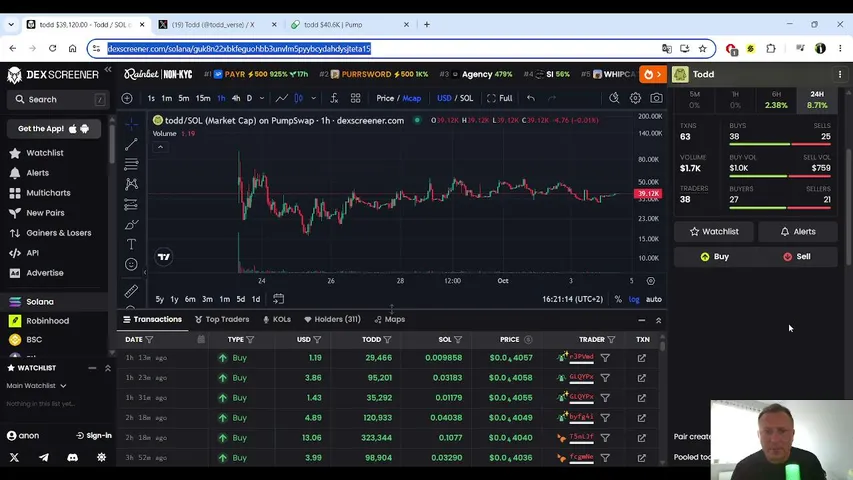853x480 pixels.
Task: Bookmark this page with the star
Action: (x=703, y=48)
